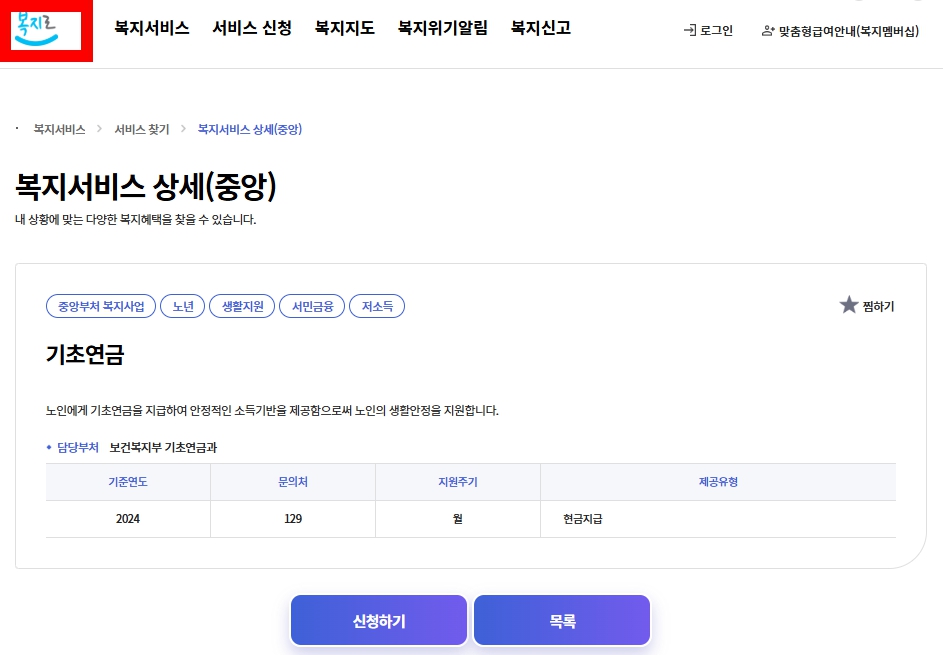943x655 pixels.
Task: Click the 기초연금 service title
Action: pyautogui.click(x=85, y=354)
